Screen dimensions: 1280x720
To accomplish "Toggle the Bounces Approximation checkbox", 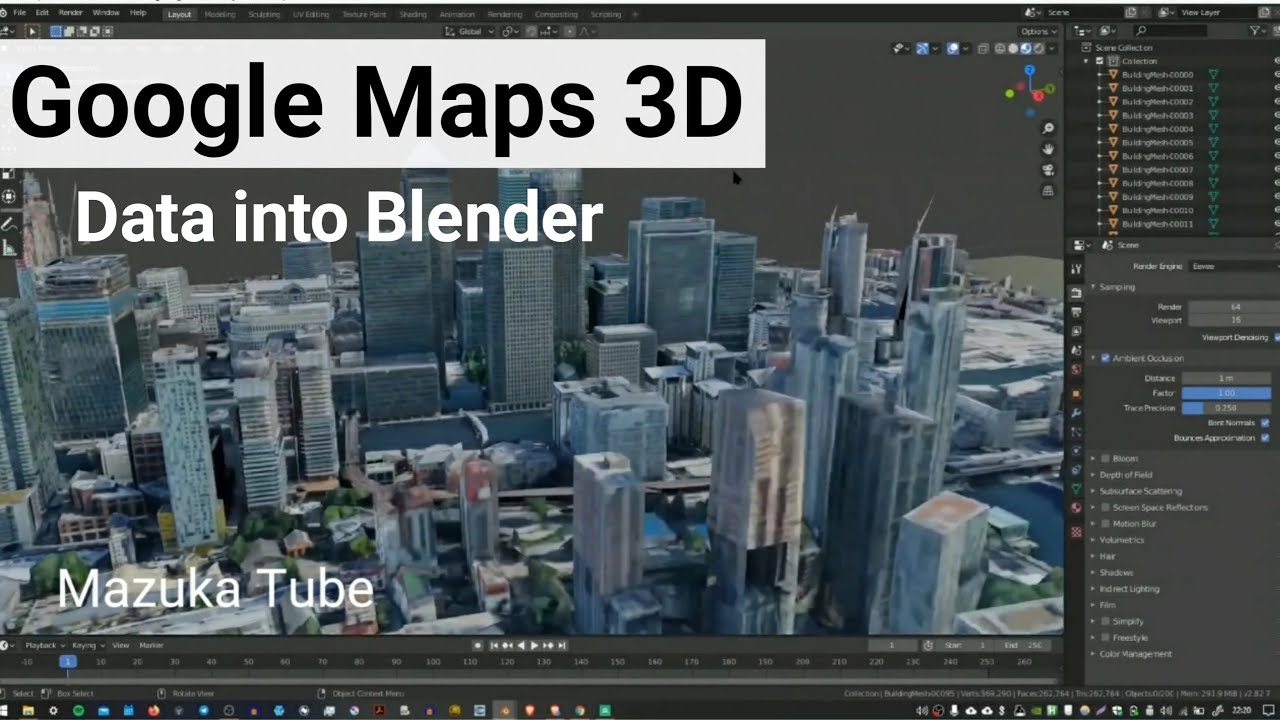I will point(1265,438).
